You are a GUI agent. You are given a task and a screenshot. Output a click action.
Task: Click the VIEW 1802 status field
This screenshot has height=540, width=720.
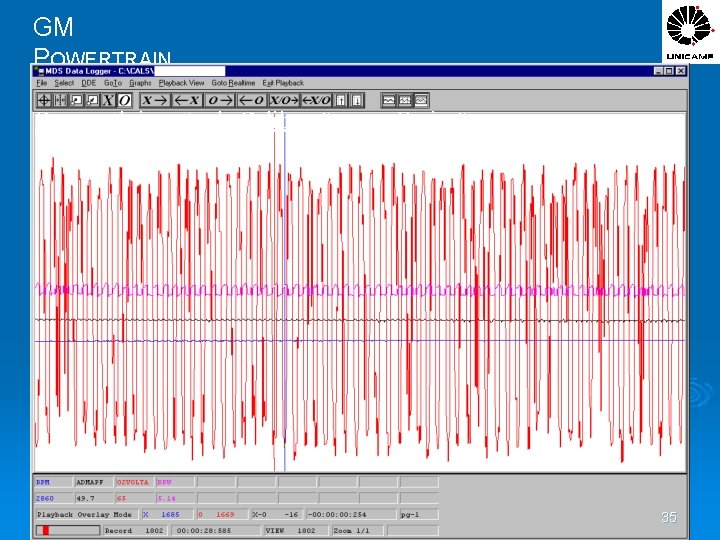tap(296, 530)
